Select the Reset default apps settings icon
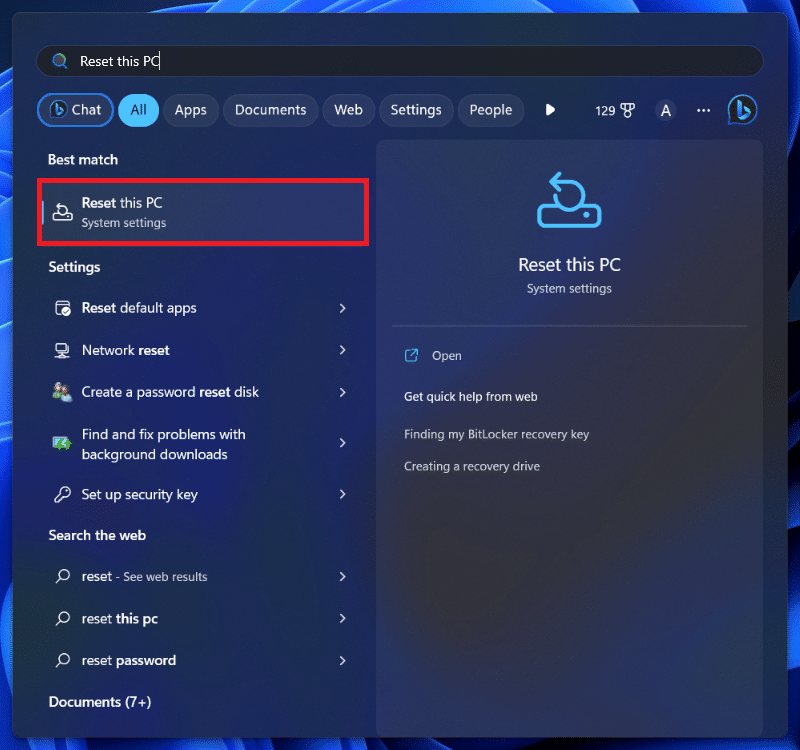The height and width of the screenshot is (750, 800). 63,308
